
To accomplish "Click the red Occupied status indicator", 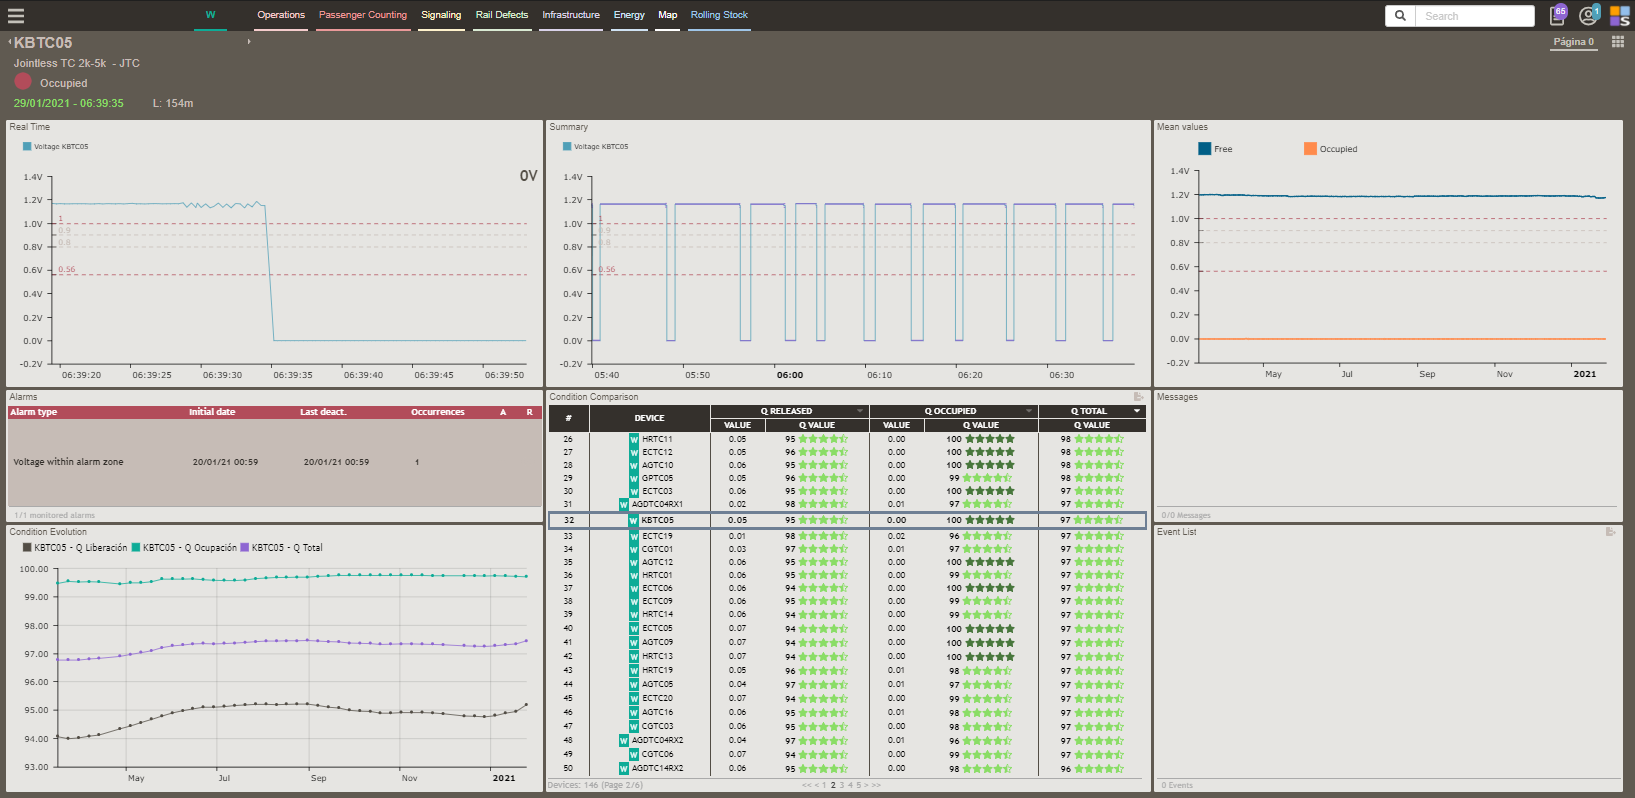I will point(23,81).
